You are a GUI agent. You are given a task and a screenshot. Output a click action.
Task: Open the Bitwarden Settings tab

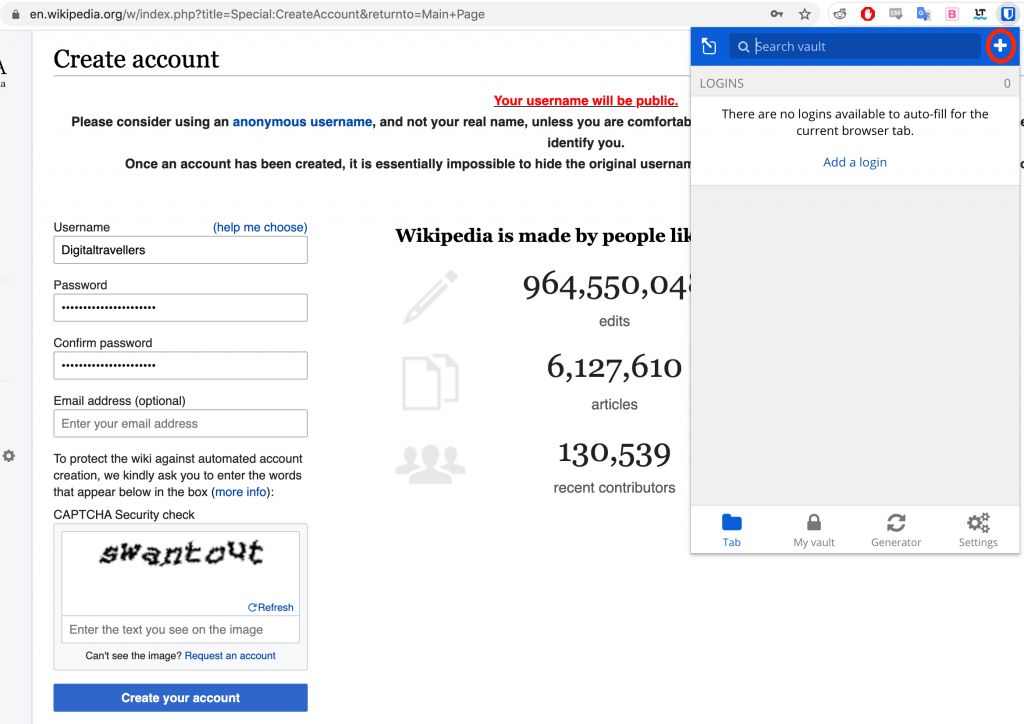pos(977,529)
